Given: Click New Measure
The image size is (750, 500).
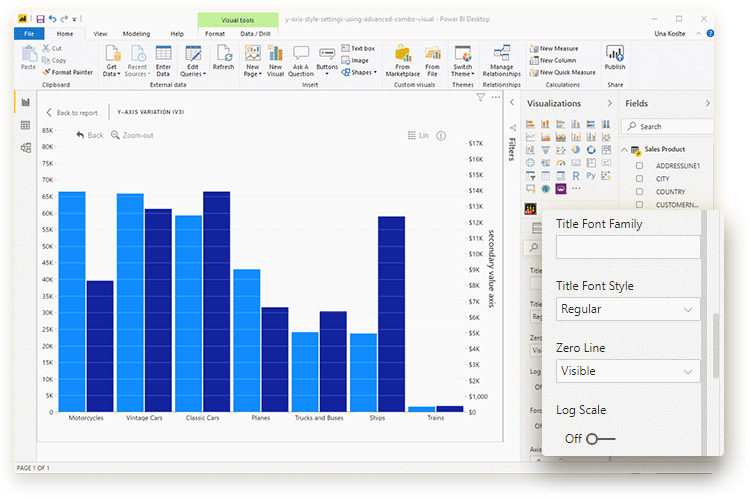Looking at the screenshot, I should point(554,48).
